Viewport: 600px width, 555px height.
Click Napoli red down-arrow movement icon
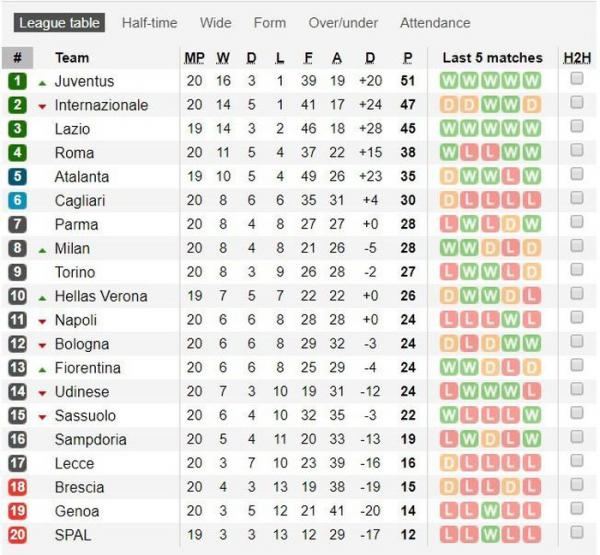pyautogui.click(x=42, y=321)
